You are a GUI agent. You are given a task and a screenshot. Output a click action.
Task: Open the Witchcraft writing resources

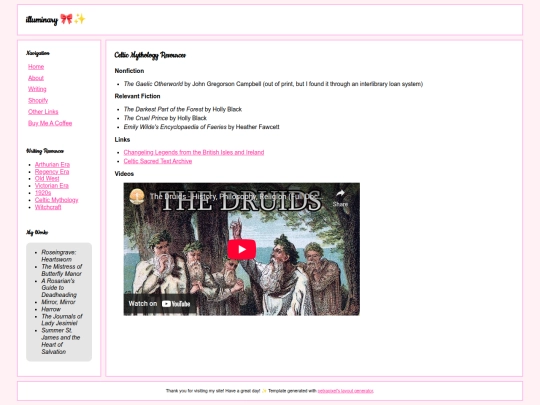[48, 207]
